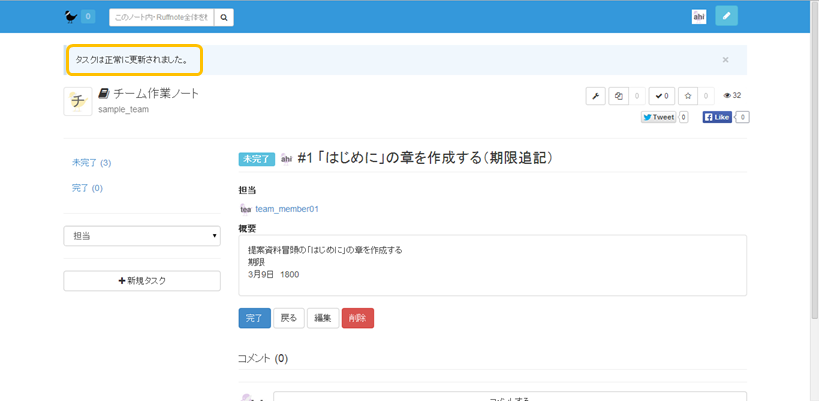Show 完了 (0) completed tasks
Viewport: 819px width, 401px height.
coord(87,188)
